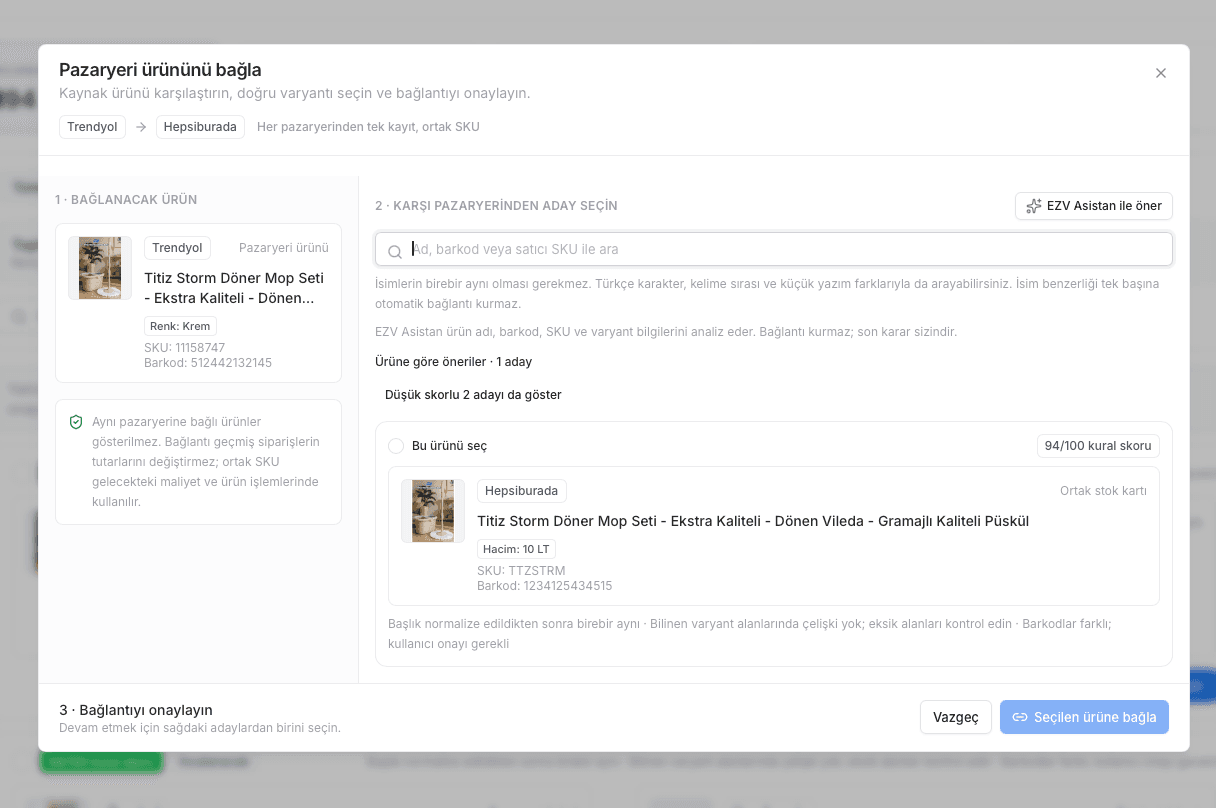The height and width of the screenshot is (808, 1216).
Task: Click the green shield info icon
Action: click(x=76, y=422)
